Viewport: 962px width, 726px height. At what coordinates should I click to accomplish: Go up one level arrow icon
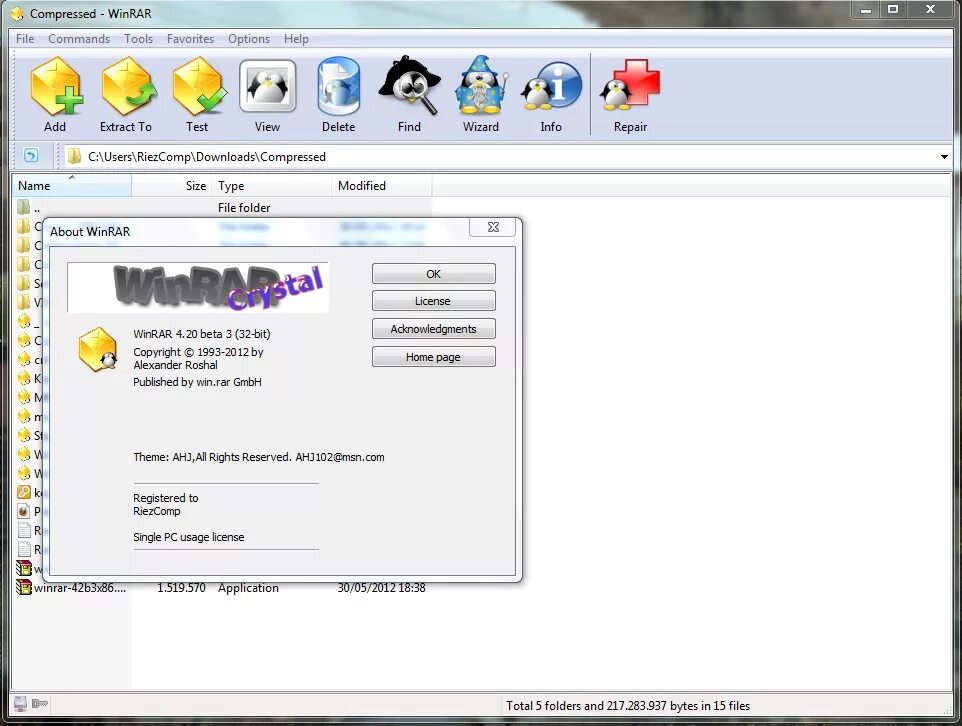coord(31,156)
